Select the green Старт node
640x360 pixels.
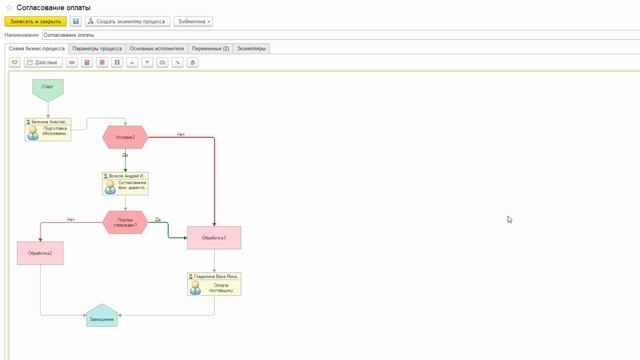click(48, 90)
